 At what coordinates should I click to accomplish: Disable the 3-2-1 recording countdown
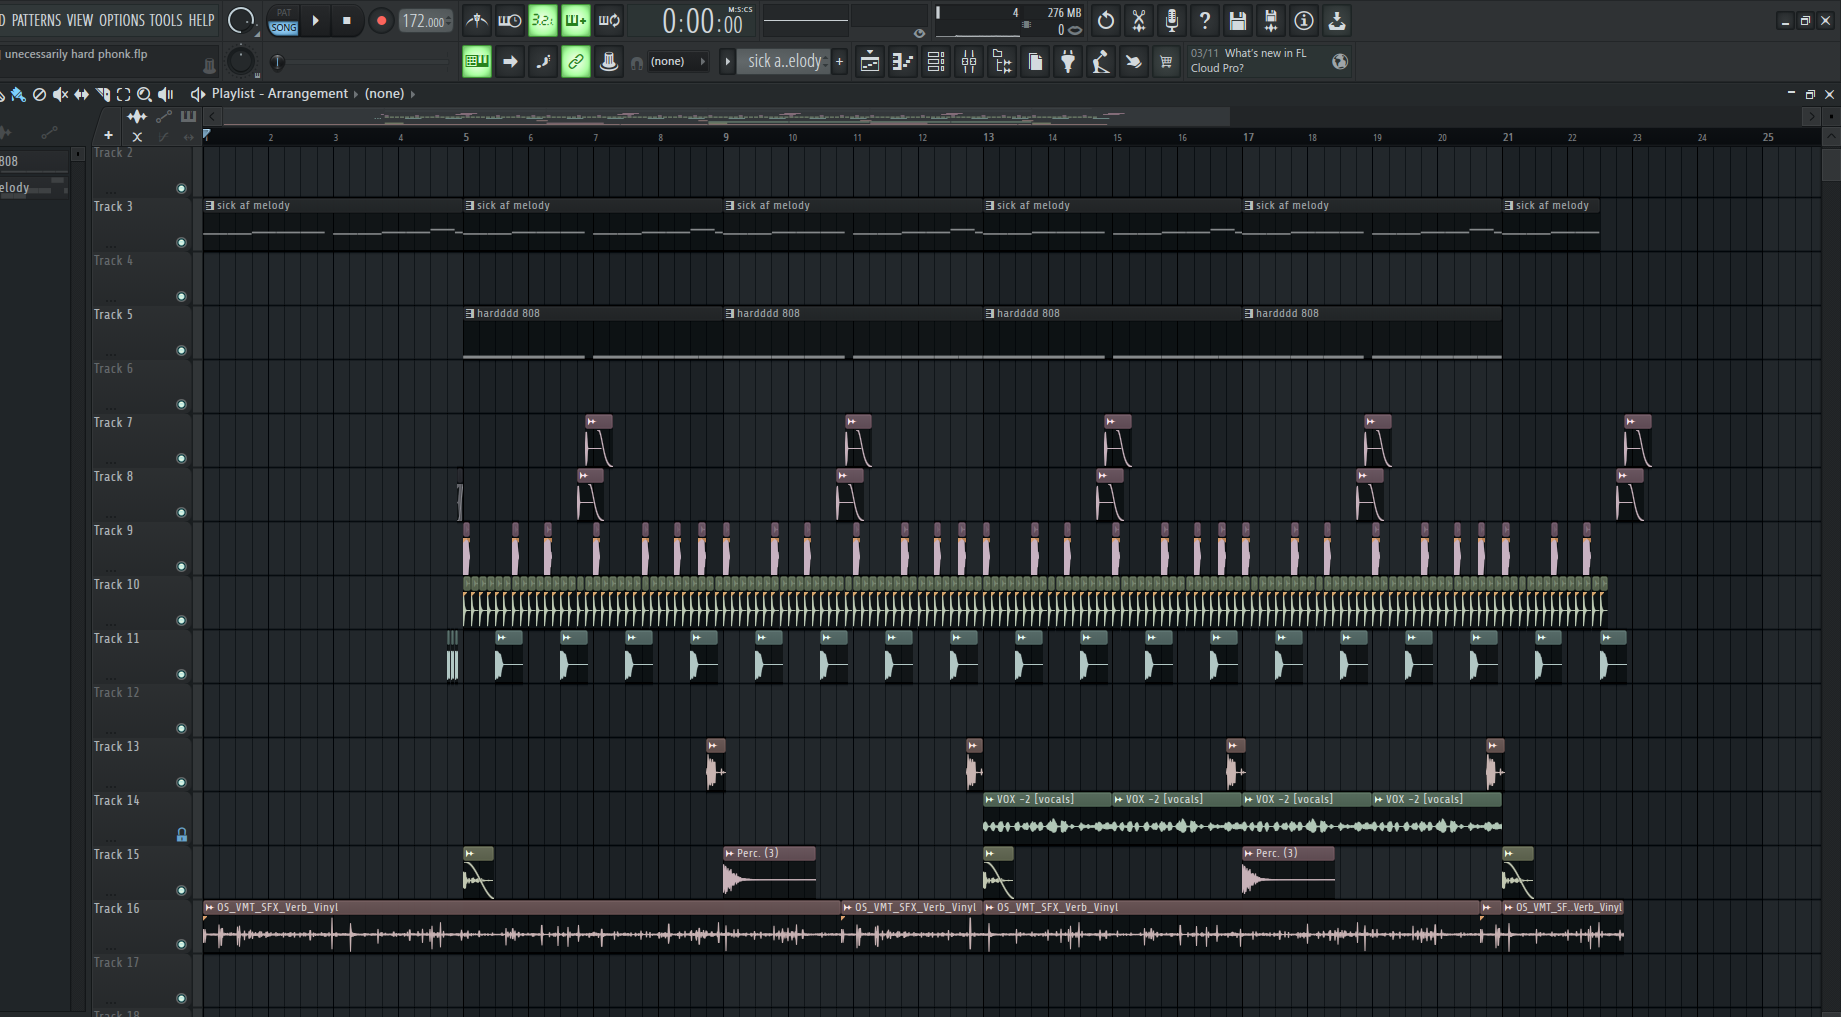[543, 20]
